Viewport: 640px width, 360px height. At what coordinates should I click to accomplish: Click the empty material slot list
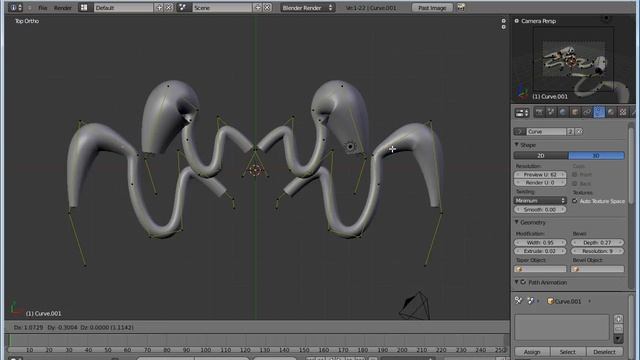pyautogui.click(x=562, y=327)
